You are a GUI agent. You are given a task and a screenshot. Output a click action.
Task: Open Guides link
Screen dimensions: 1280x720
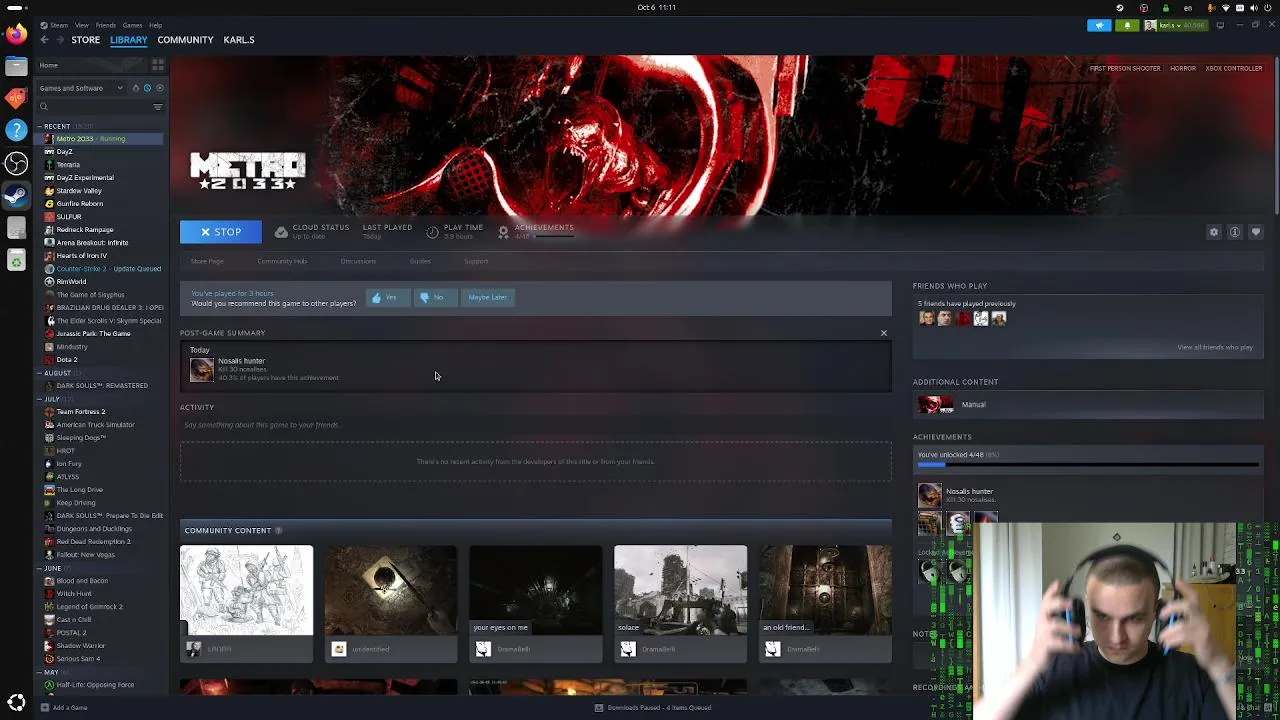(x=420, y=262)
